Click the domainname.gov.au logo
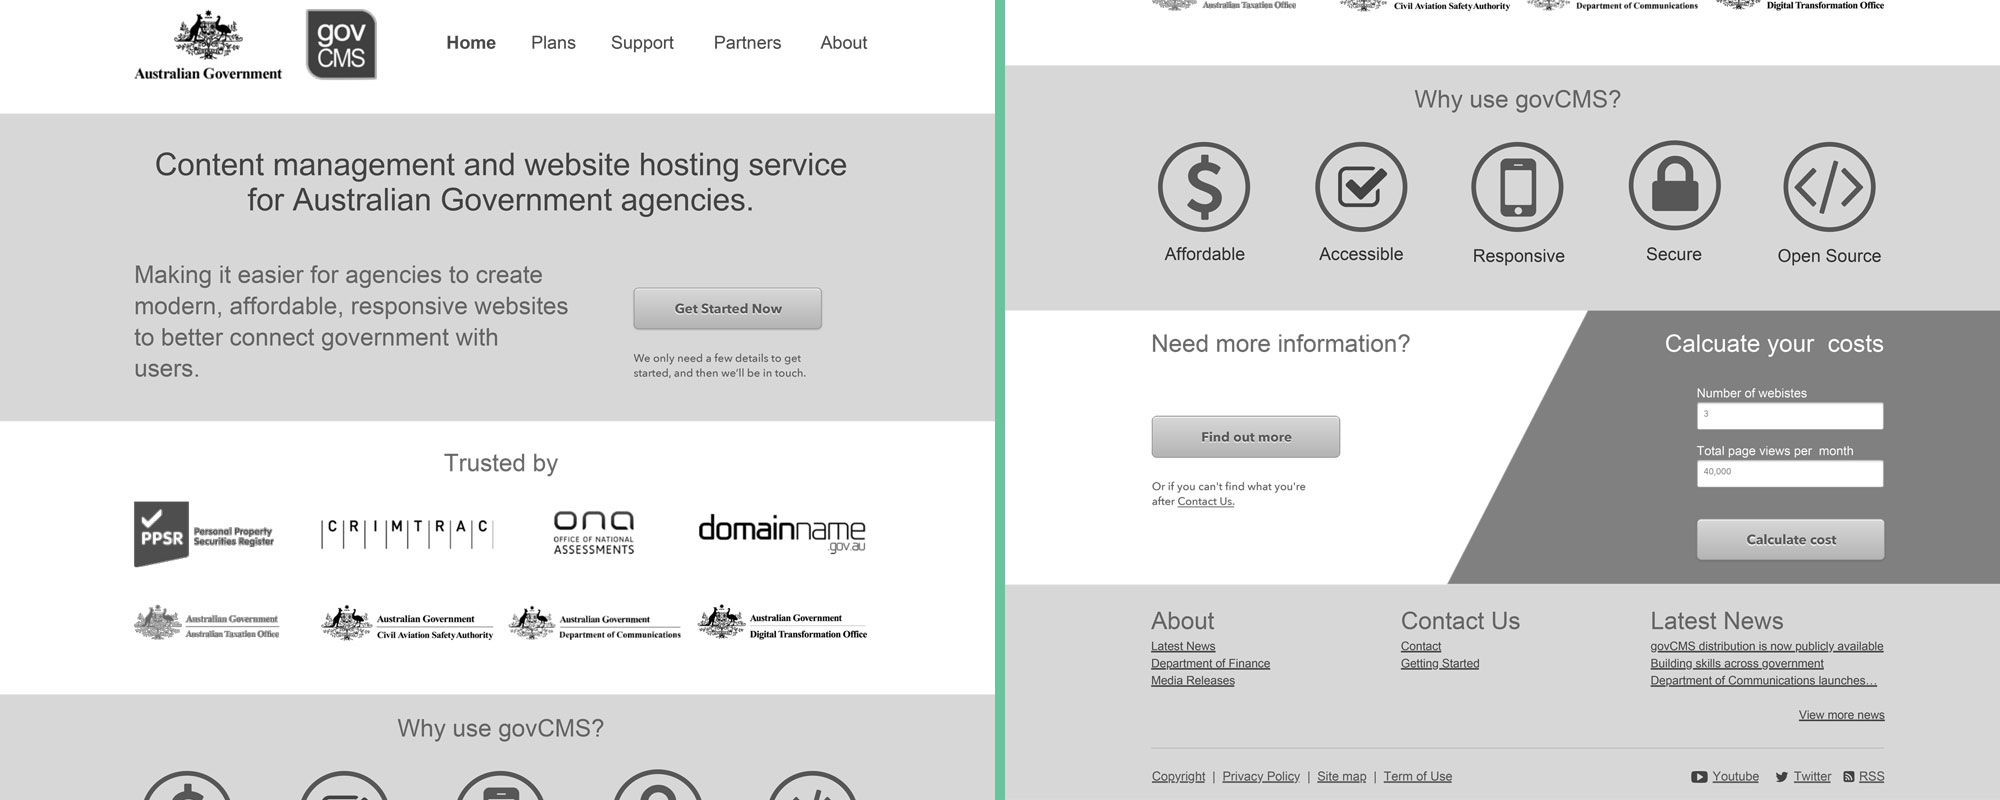Image resolution: width=2000 pixels, height=800 pixels. 782,533
